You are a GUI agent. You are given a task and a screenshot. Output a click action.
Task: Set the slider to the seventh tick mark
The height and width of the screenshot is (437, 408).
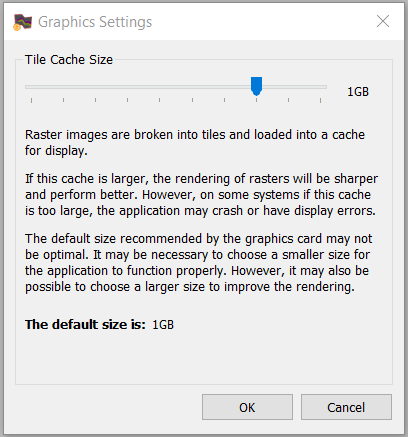coord(224,100)
